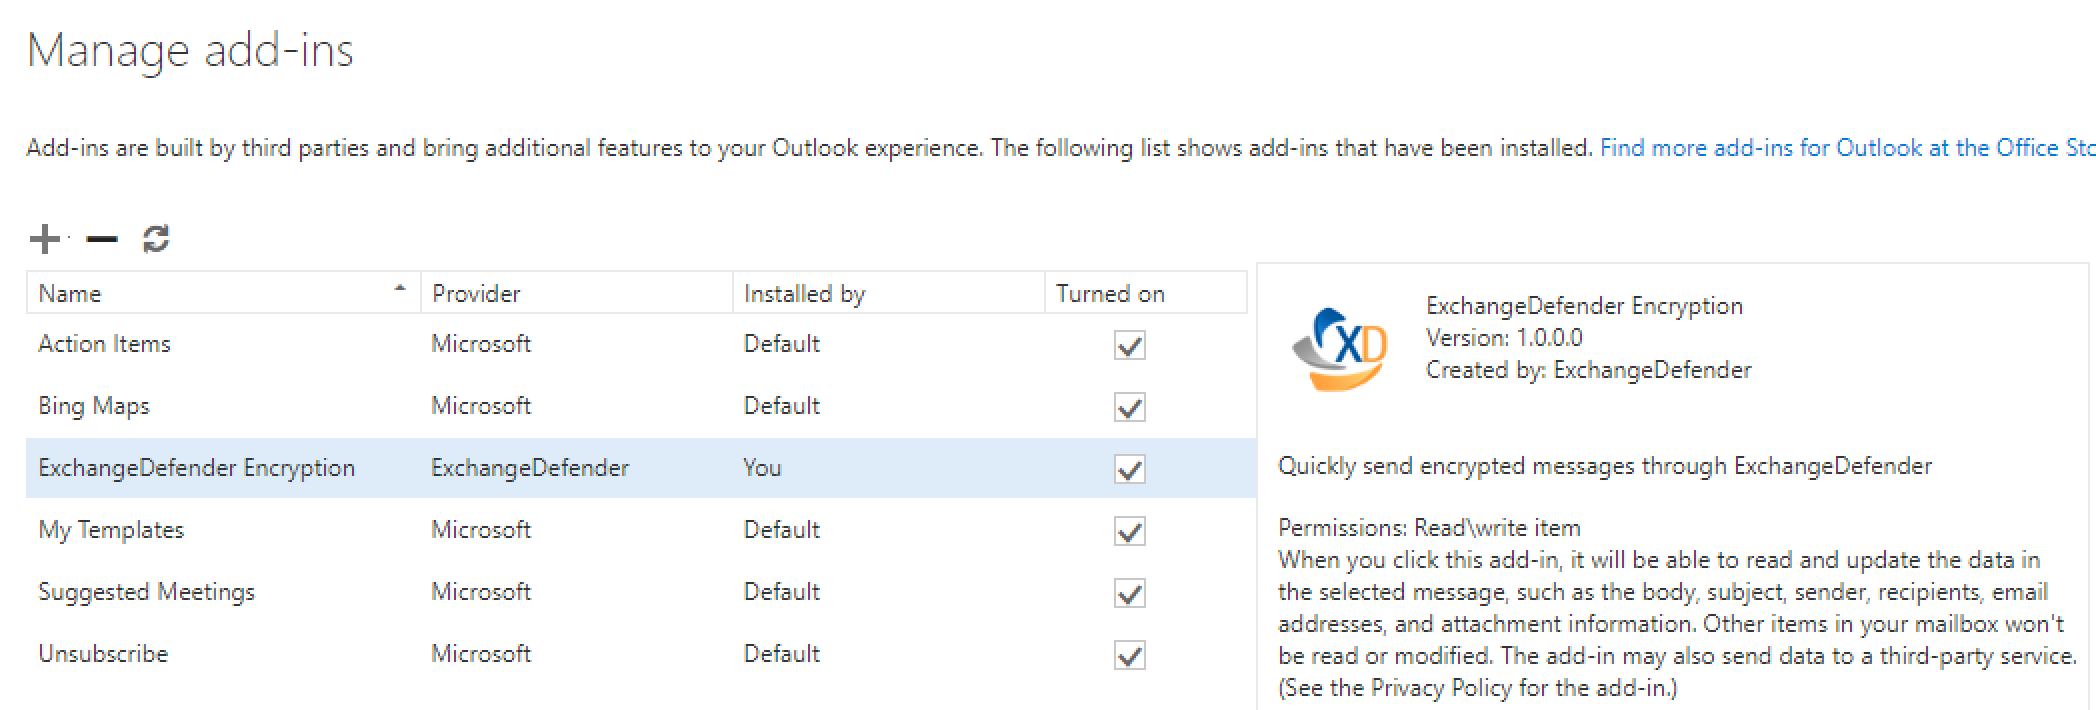Select the Unsubscribe add-in row
Screen dimensions: 2096x710
pyautogui.click(x=103, y=654)
